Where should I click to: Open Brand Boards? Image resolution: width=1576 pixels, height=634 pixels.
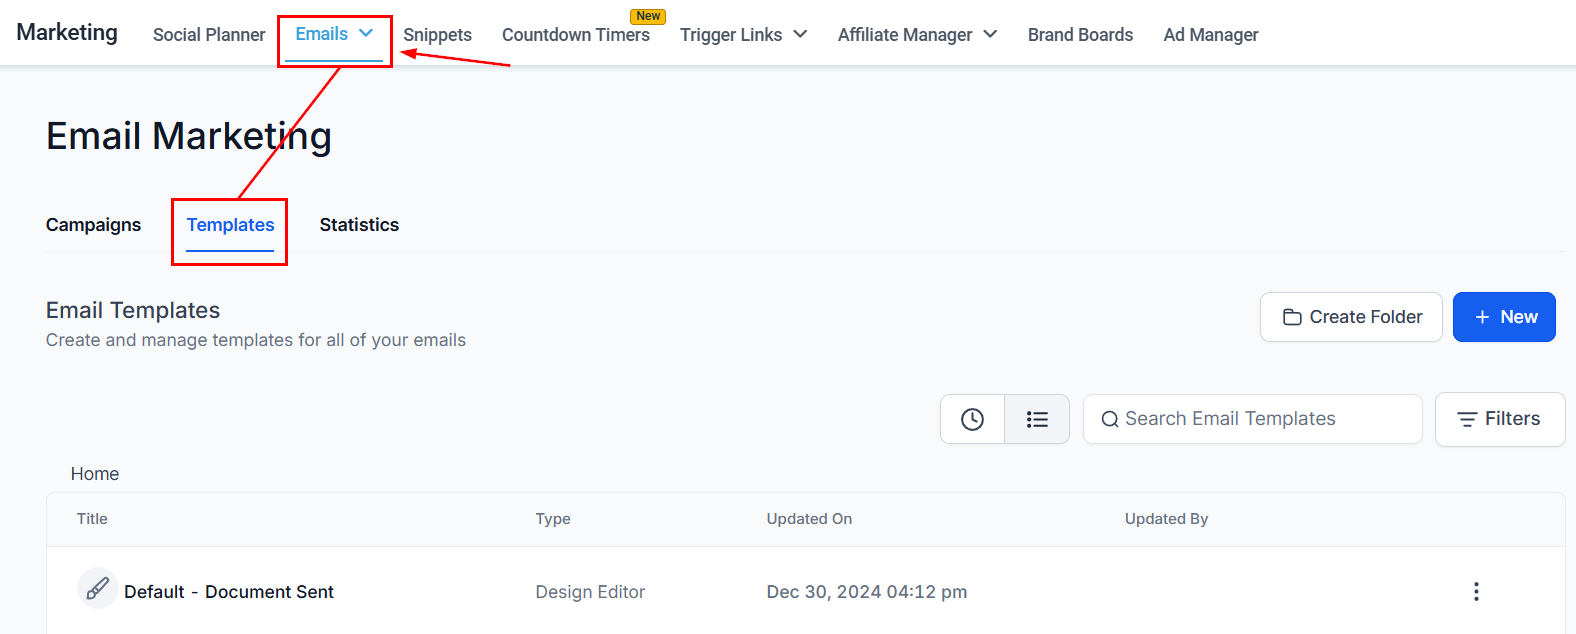tap(1080, 35)
